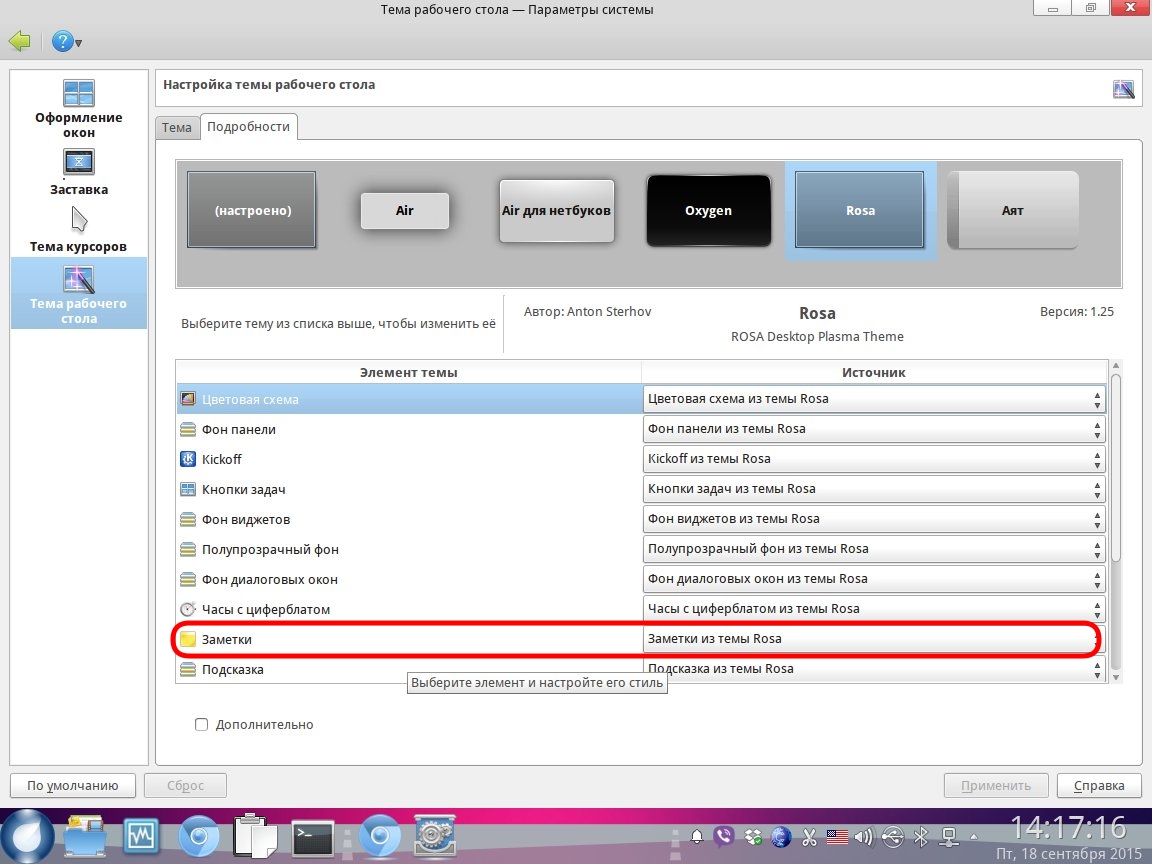Switch keyboard layout via the US flag icon

(837, 837)
